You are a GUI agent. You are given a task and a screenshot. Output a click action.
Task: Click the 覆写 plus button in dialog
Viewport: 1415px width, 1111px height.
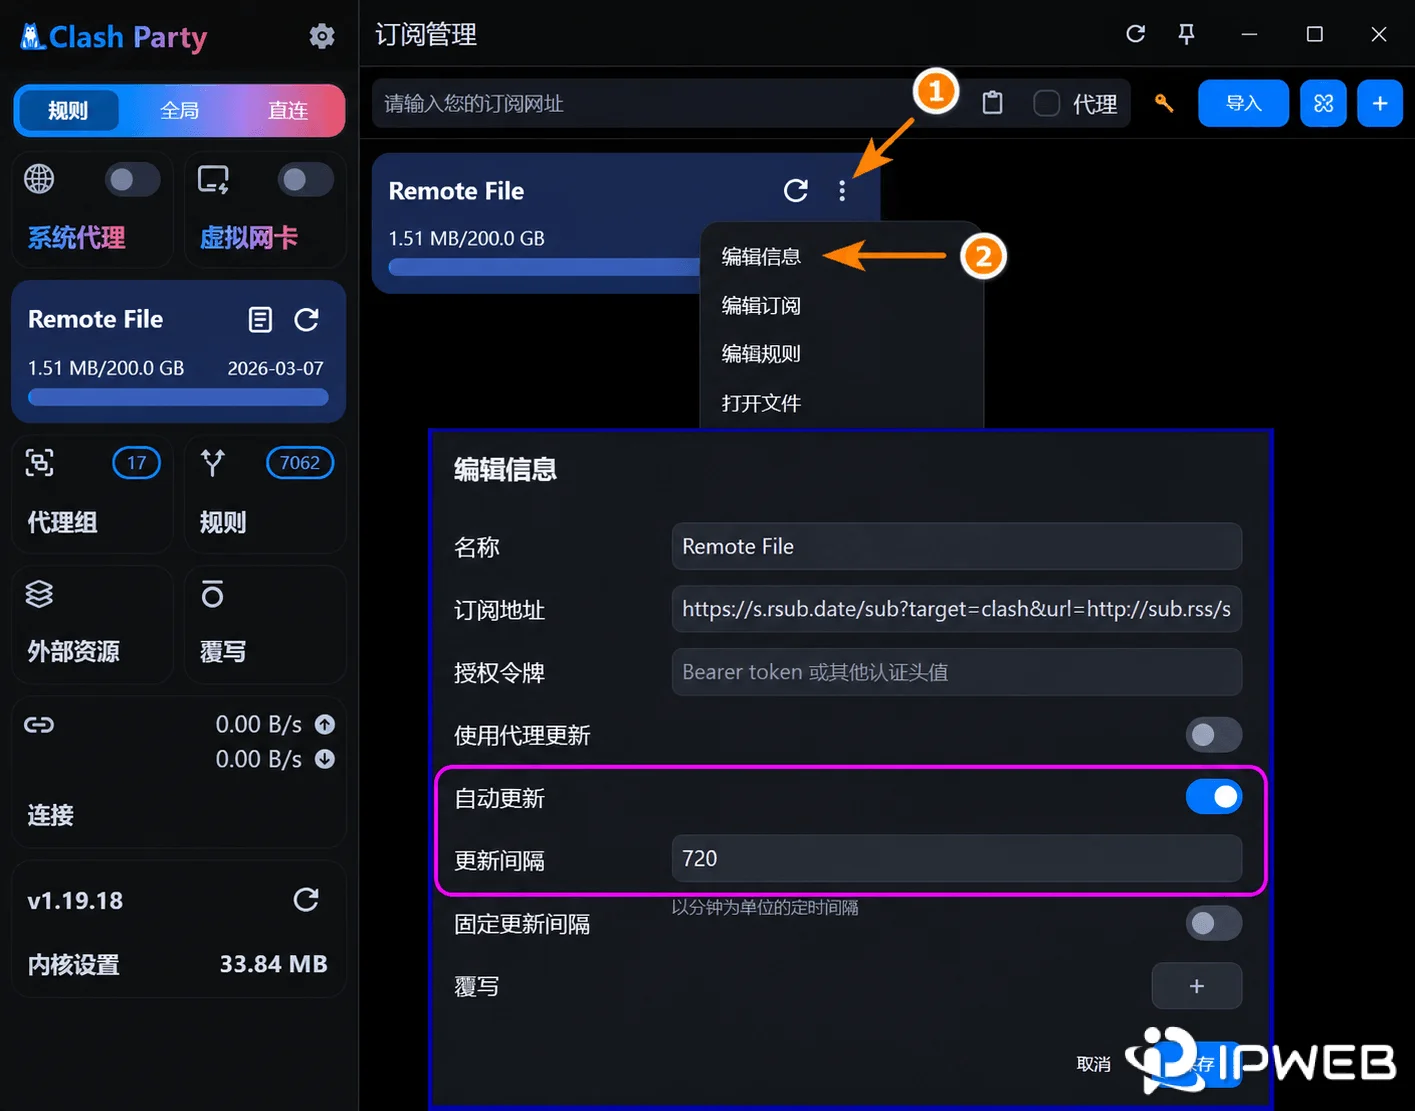click(1197, 986)
